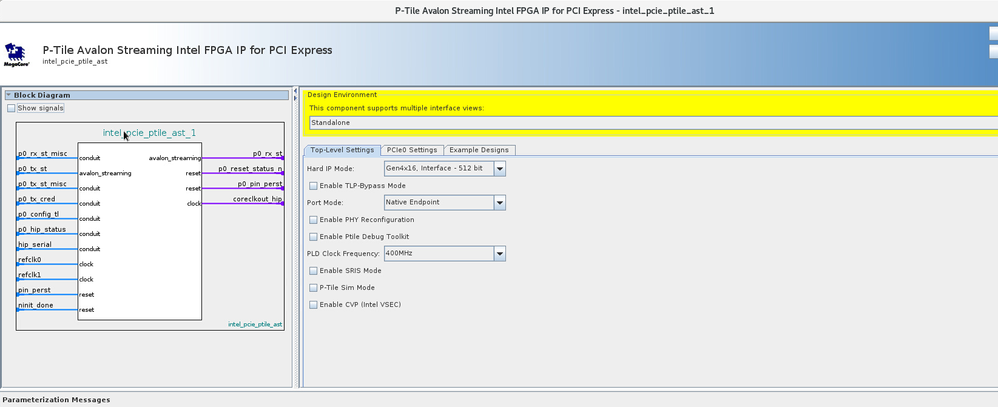998x407 pixels.
Task: Click the p0_tx_st signal label
Action: [32, 169]
